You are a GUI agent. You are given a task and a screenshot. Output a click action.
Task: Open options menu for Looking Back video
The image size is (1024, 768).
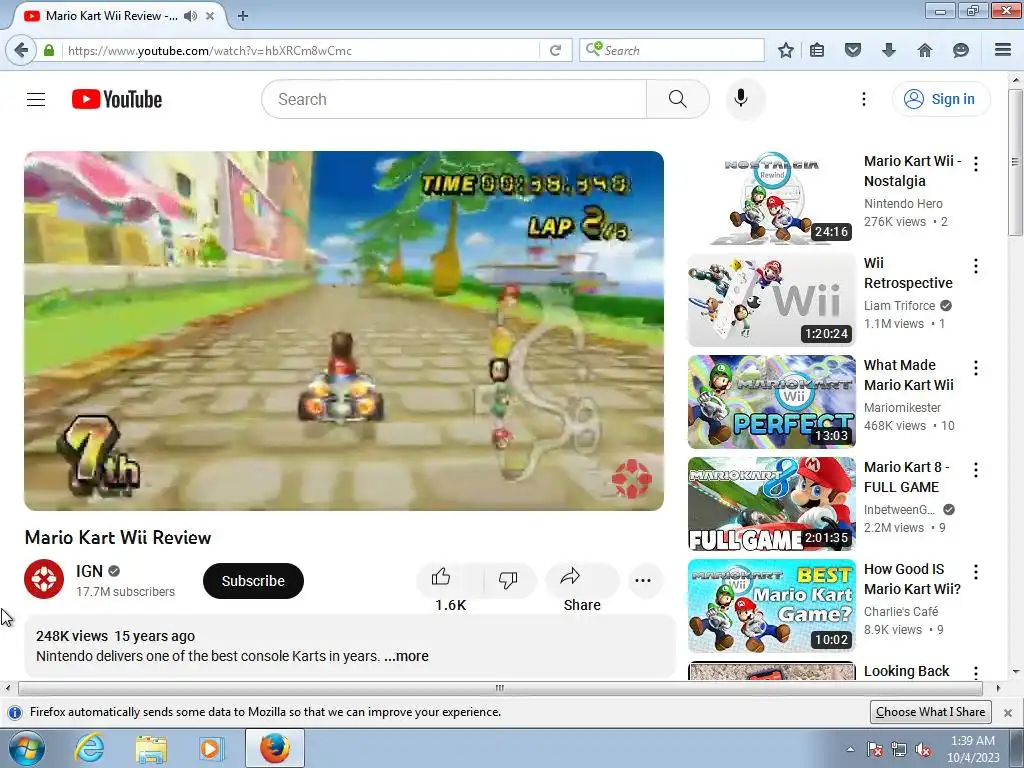pyautogui.click(x=976, y=672)
